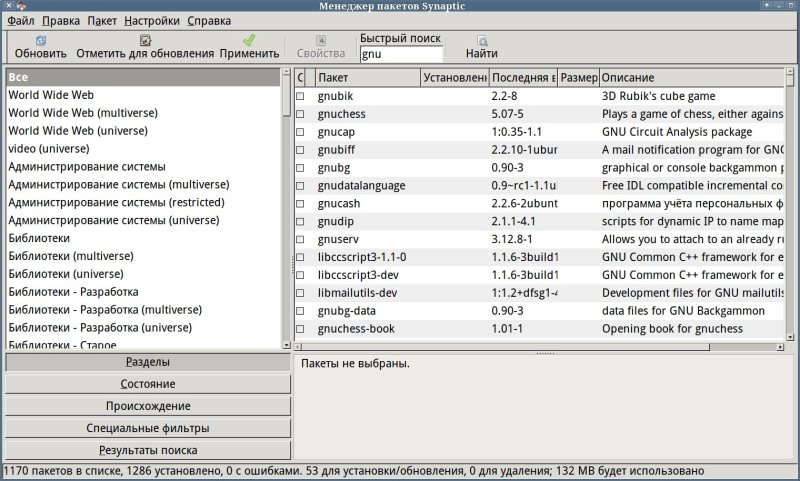Select the libmailutils-dev package row
The width and height of the screenshot is (800, 481).
tap(539, 293)
